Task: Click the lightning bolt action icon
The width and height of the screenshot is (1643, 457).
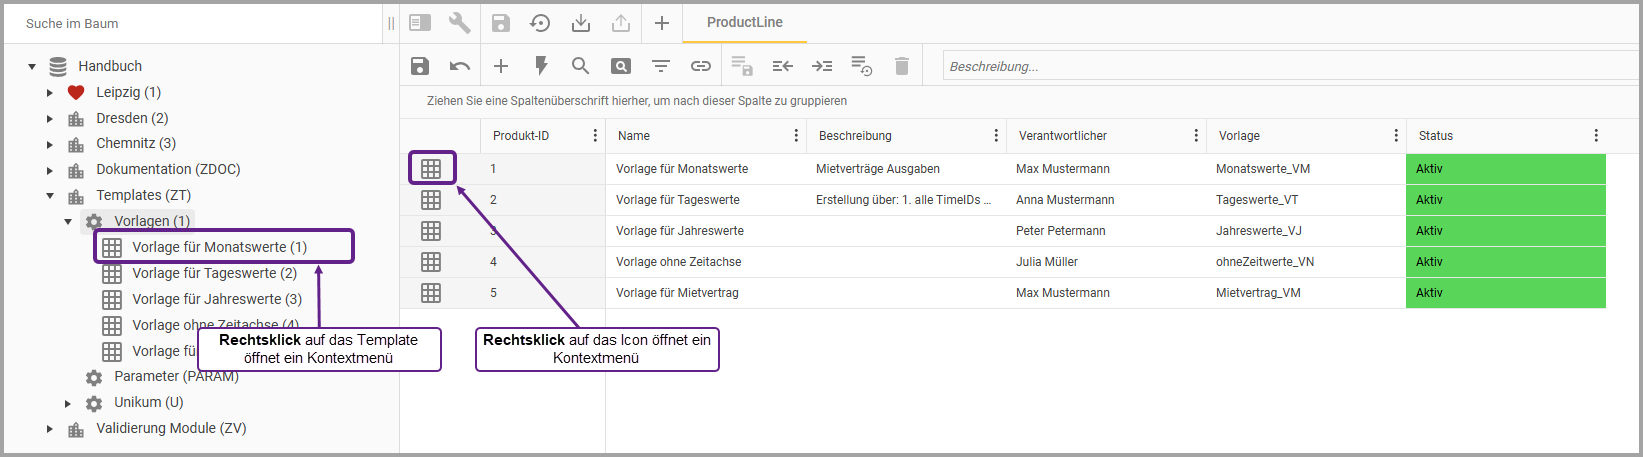Action: [x=541, y=66]
